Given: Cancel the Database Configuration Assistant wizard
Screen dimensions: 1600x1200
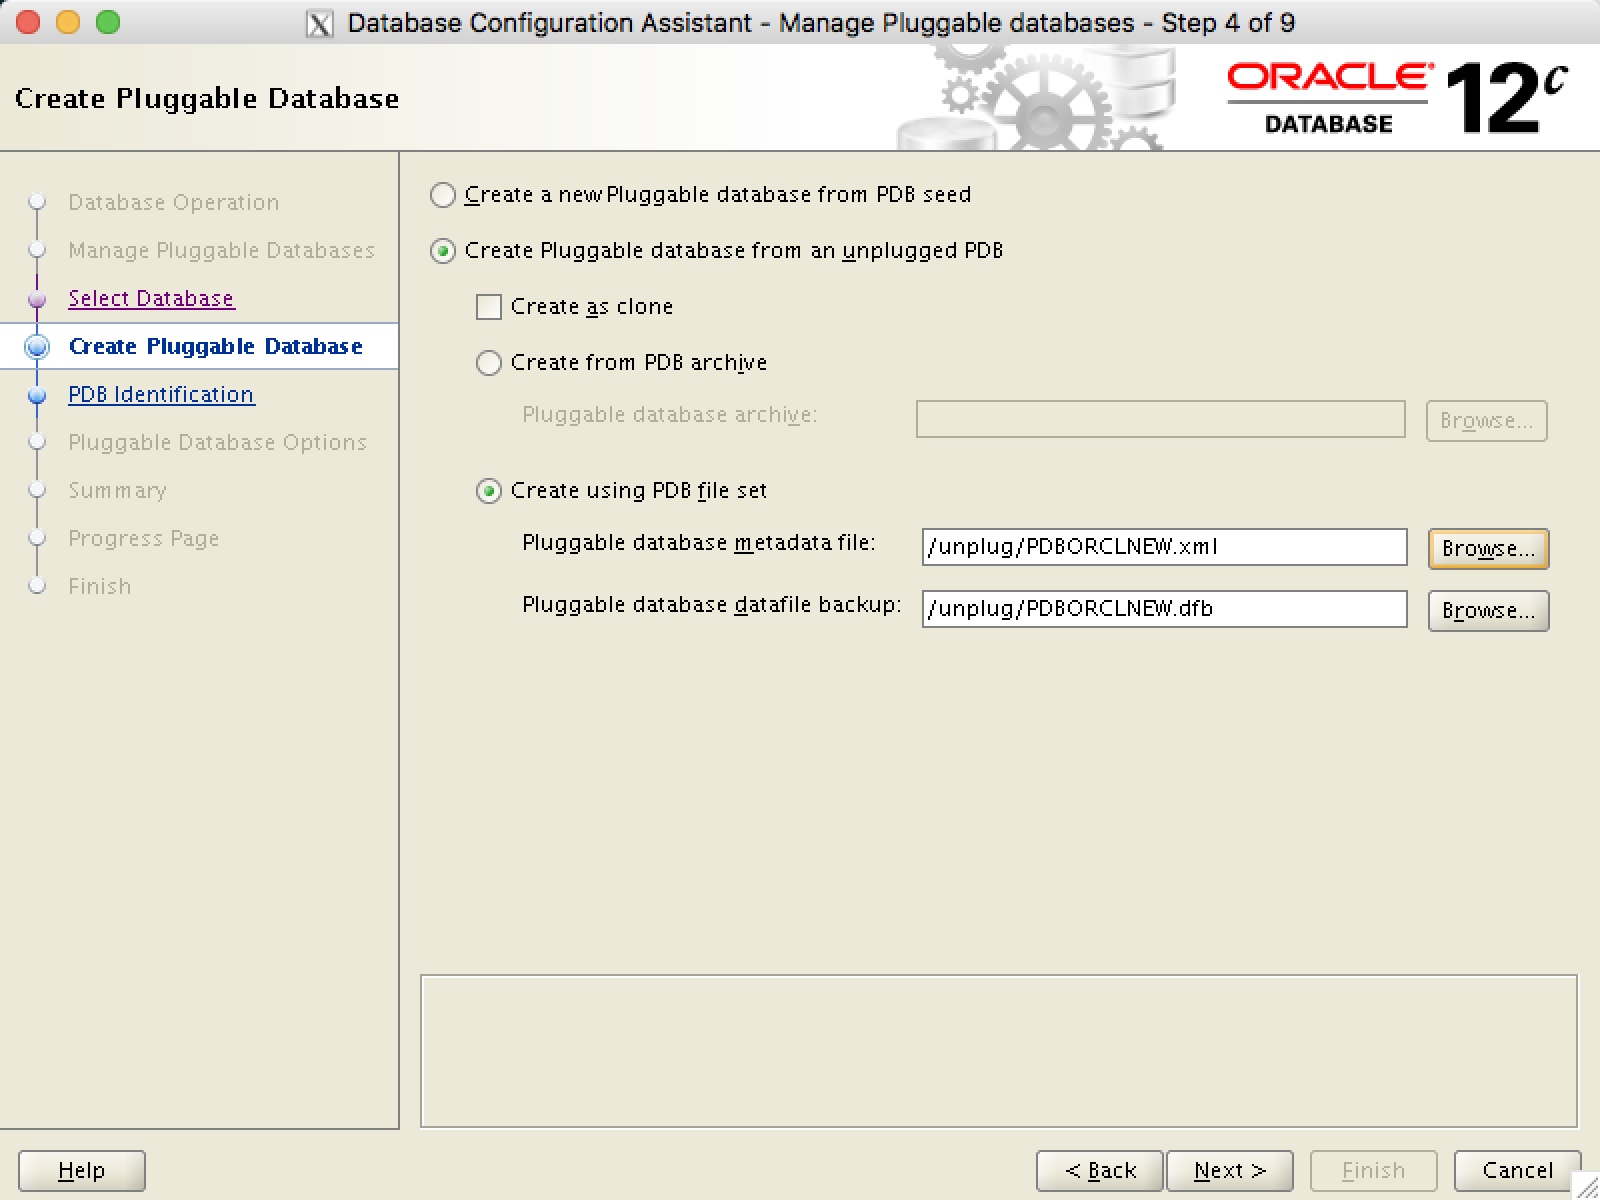Looking at the screenshot, I should click(x=1516, y=1170).
